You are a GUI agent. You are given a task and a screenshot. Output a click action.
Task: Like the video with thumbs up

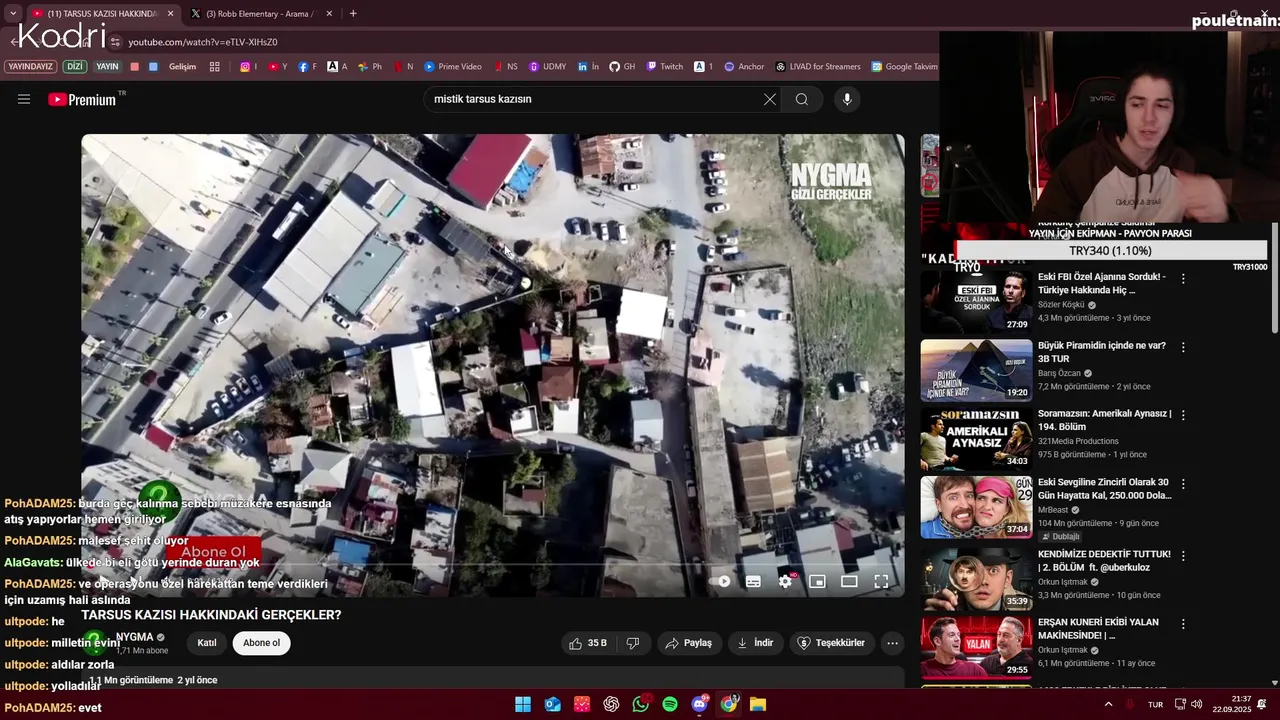click(588, 643)
